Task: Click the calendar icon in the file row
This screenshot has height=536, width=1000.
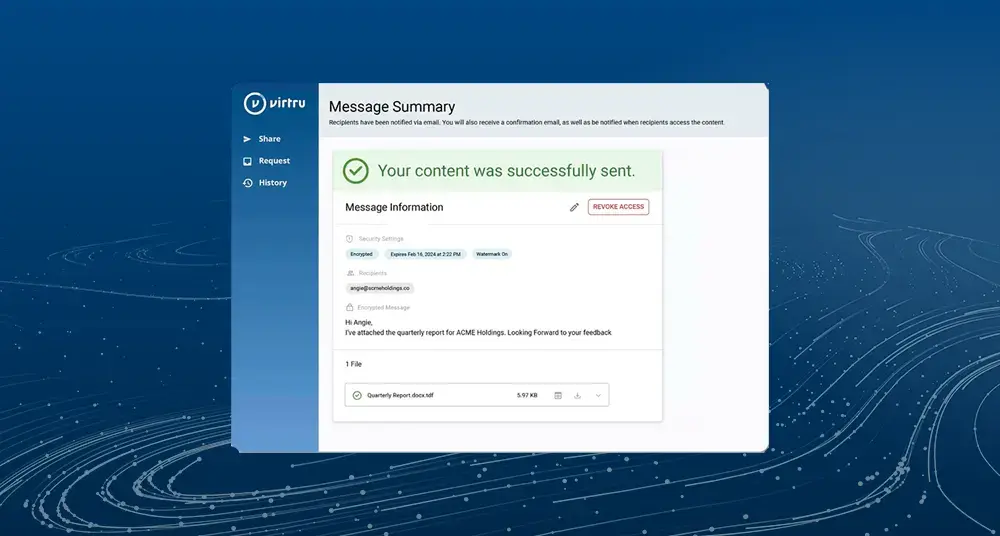Action: pos(558,395)
